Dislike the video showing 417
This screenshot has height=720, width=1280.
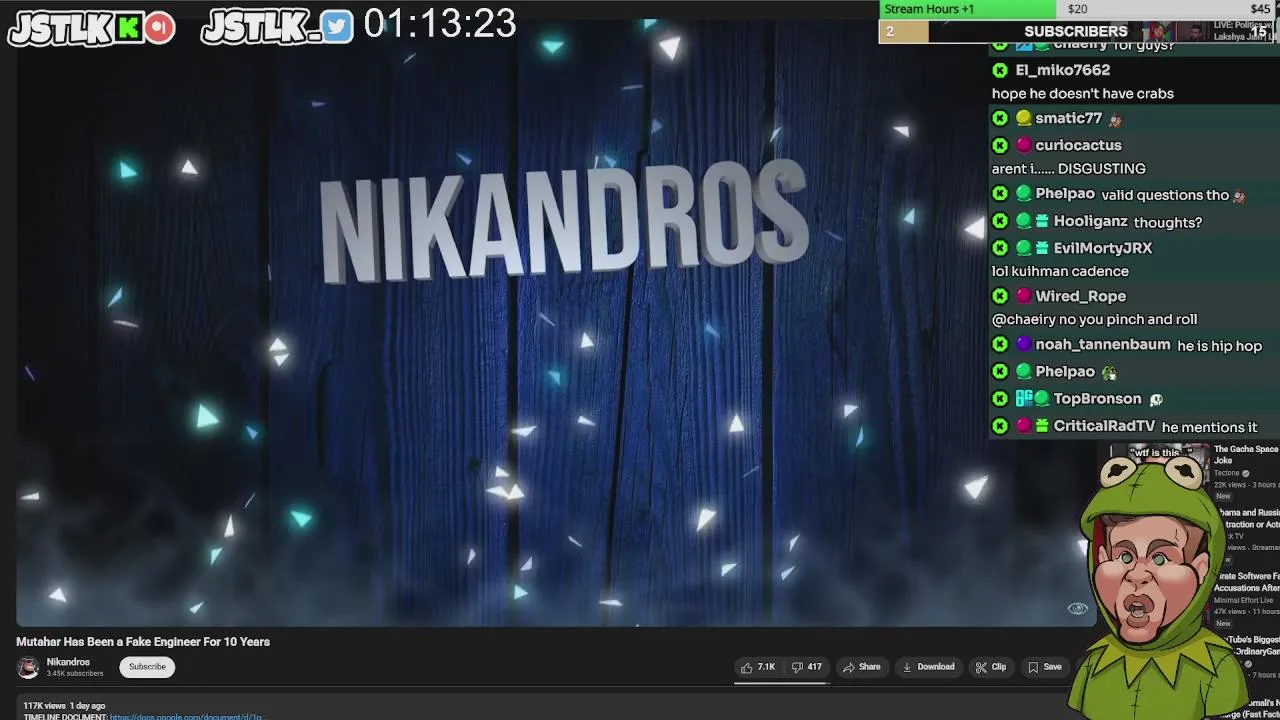807,667
